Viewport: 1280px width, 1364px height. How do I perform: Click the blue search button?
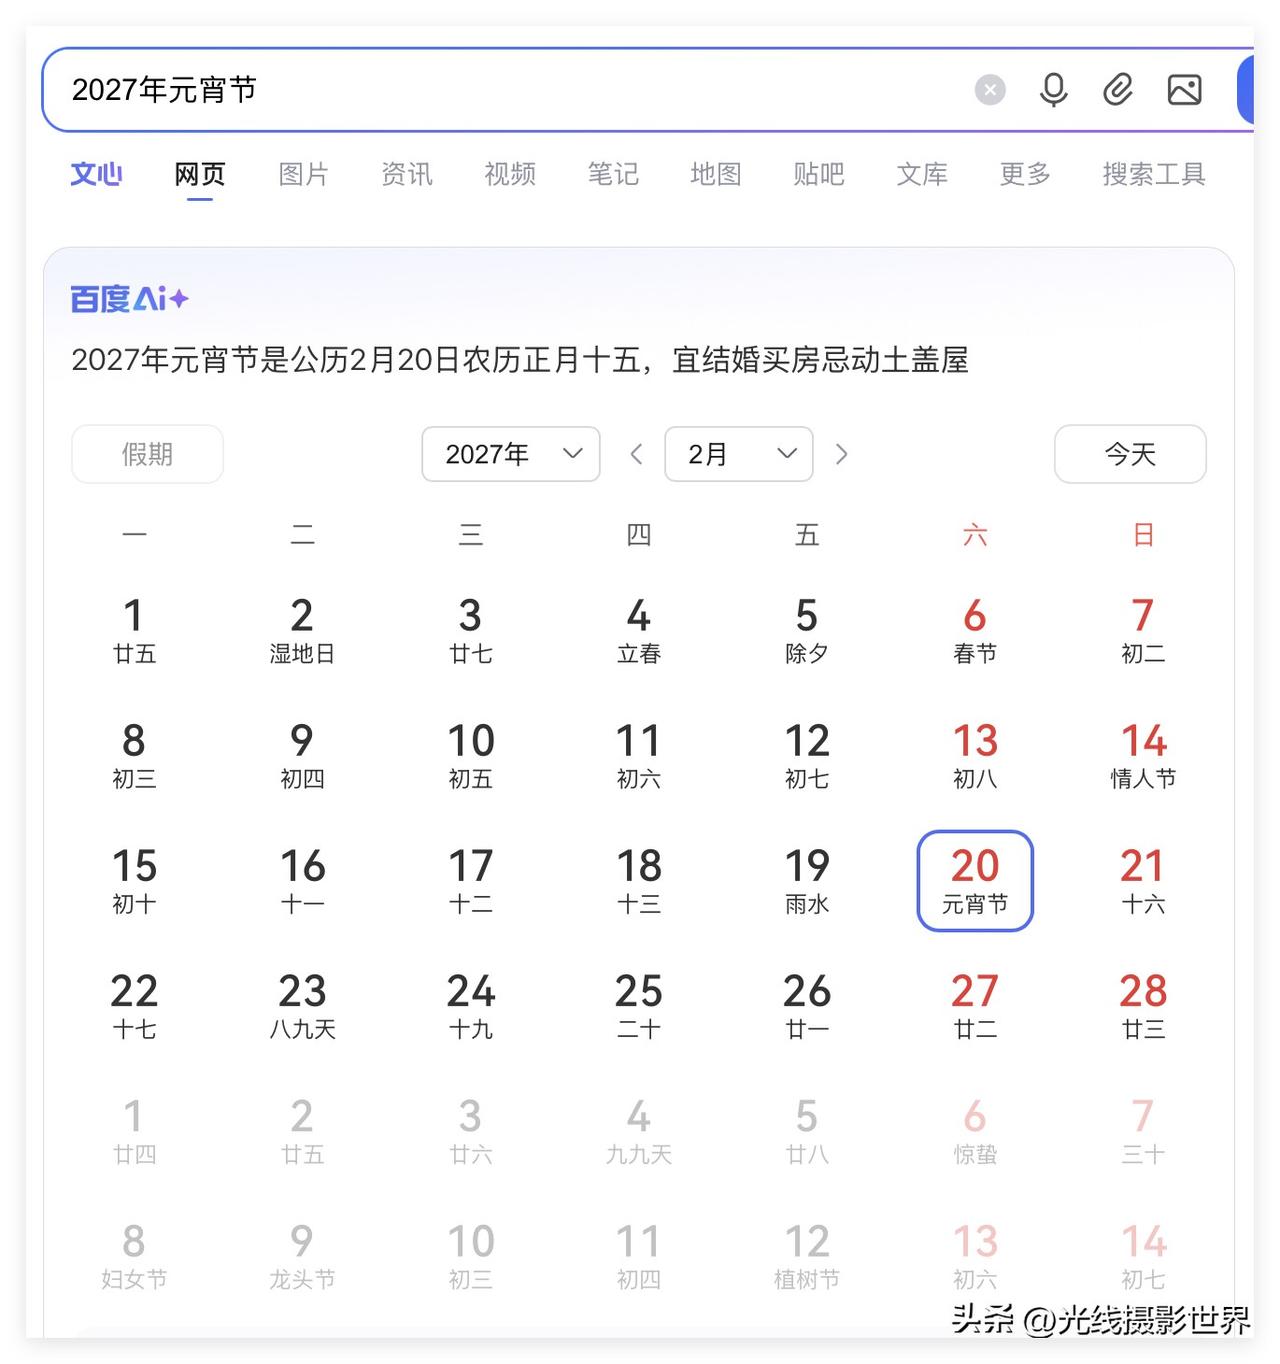1248,89
